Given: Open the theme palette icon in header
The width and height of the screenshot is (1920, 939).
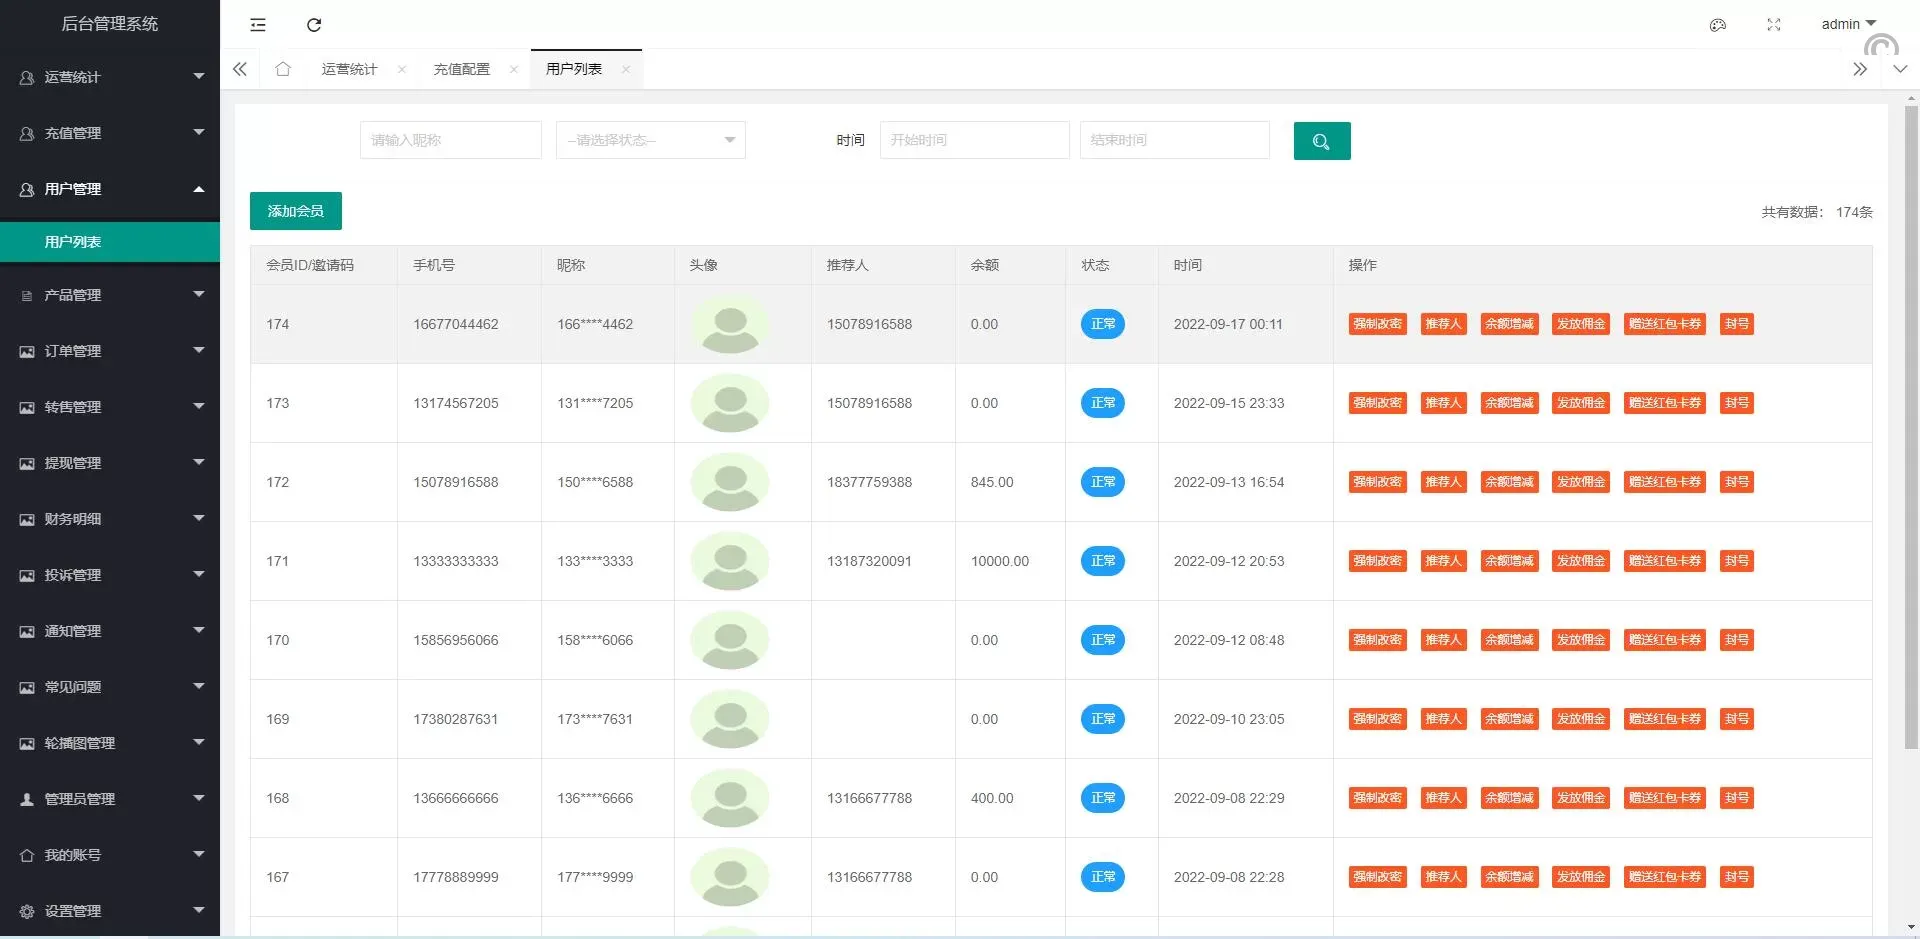Looking at the screenshot, I should coord(1717,25).
